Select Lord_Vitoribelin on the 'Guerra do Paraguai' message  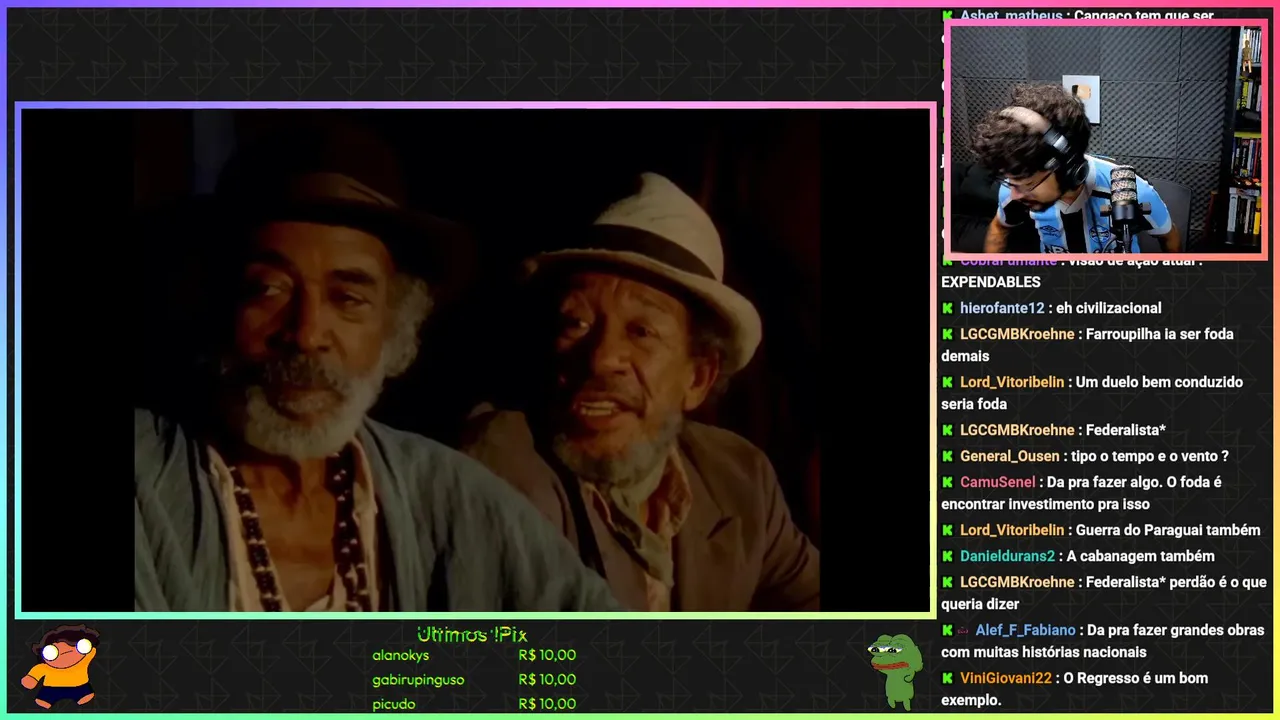pyautogui.click(x=1012, y=530)
